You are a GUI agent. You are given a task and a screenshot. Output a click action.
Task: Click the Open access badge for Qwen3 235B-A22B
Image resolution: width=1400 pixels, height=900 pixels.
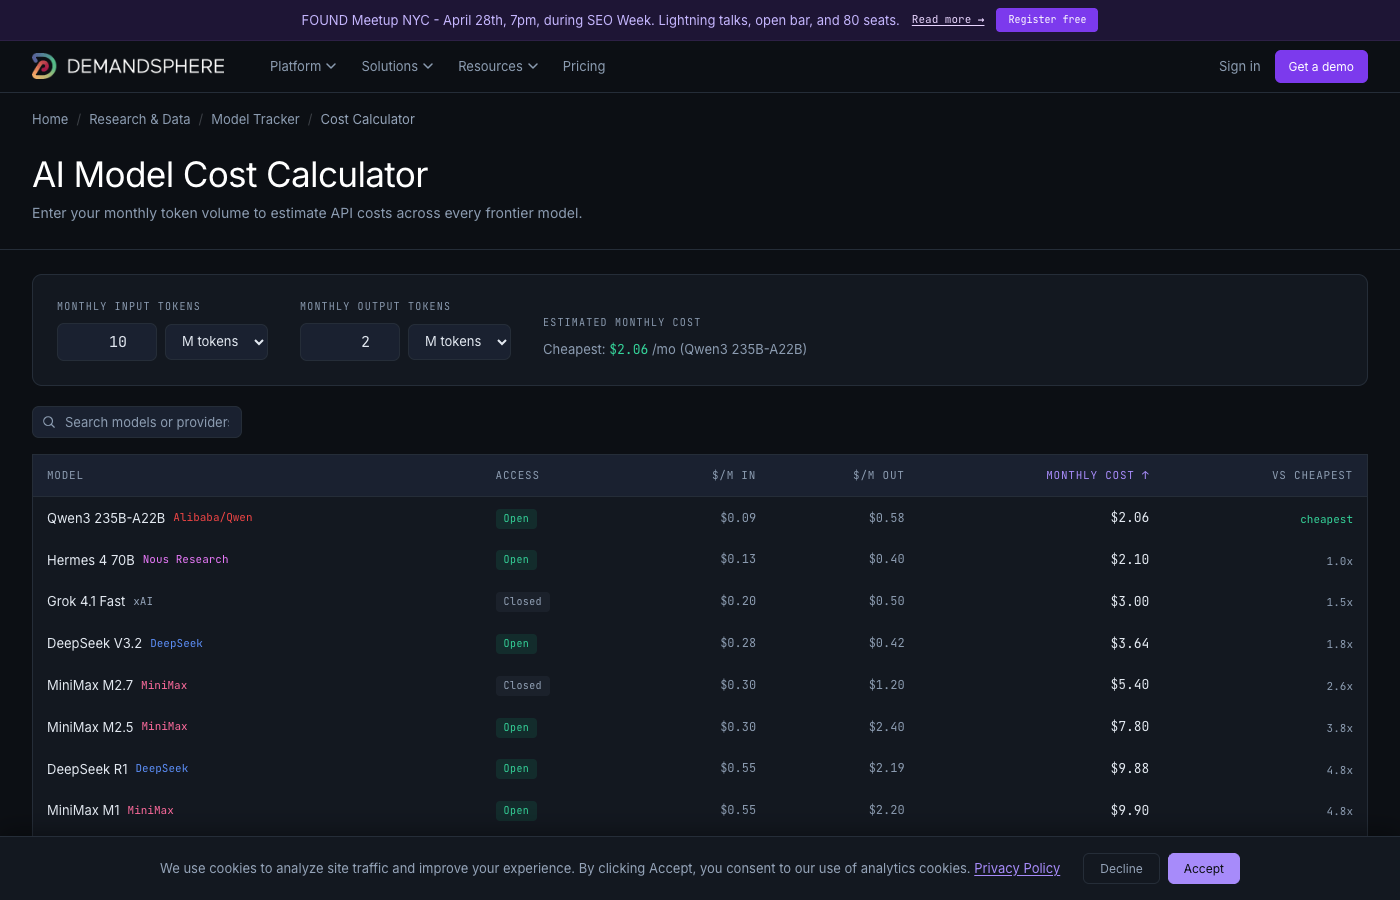tap(516, 519)
